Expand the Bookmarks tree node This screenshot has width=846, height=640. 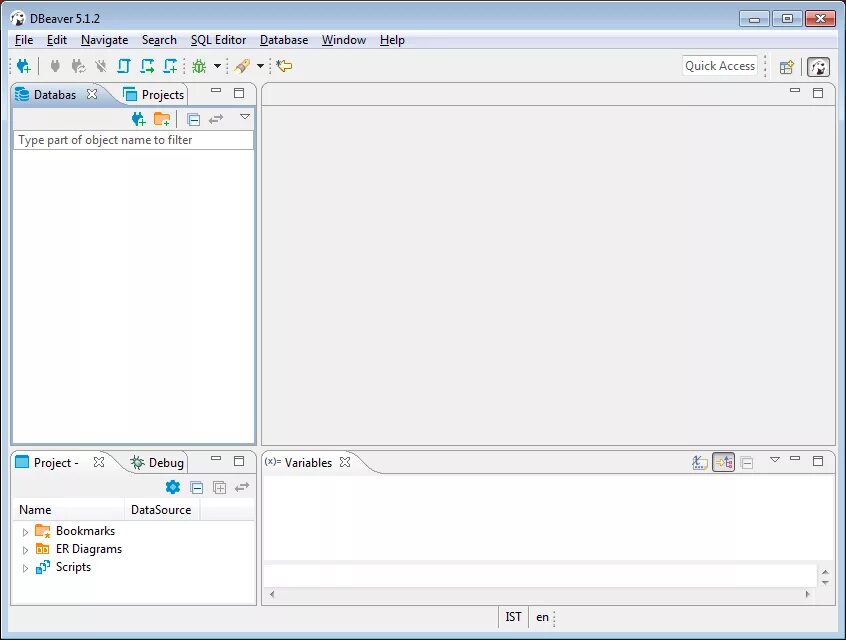pyautogui.click(x=25, y=532)
